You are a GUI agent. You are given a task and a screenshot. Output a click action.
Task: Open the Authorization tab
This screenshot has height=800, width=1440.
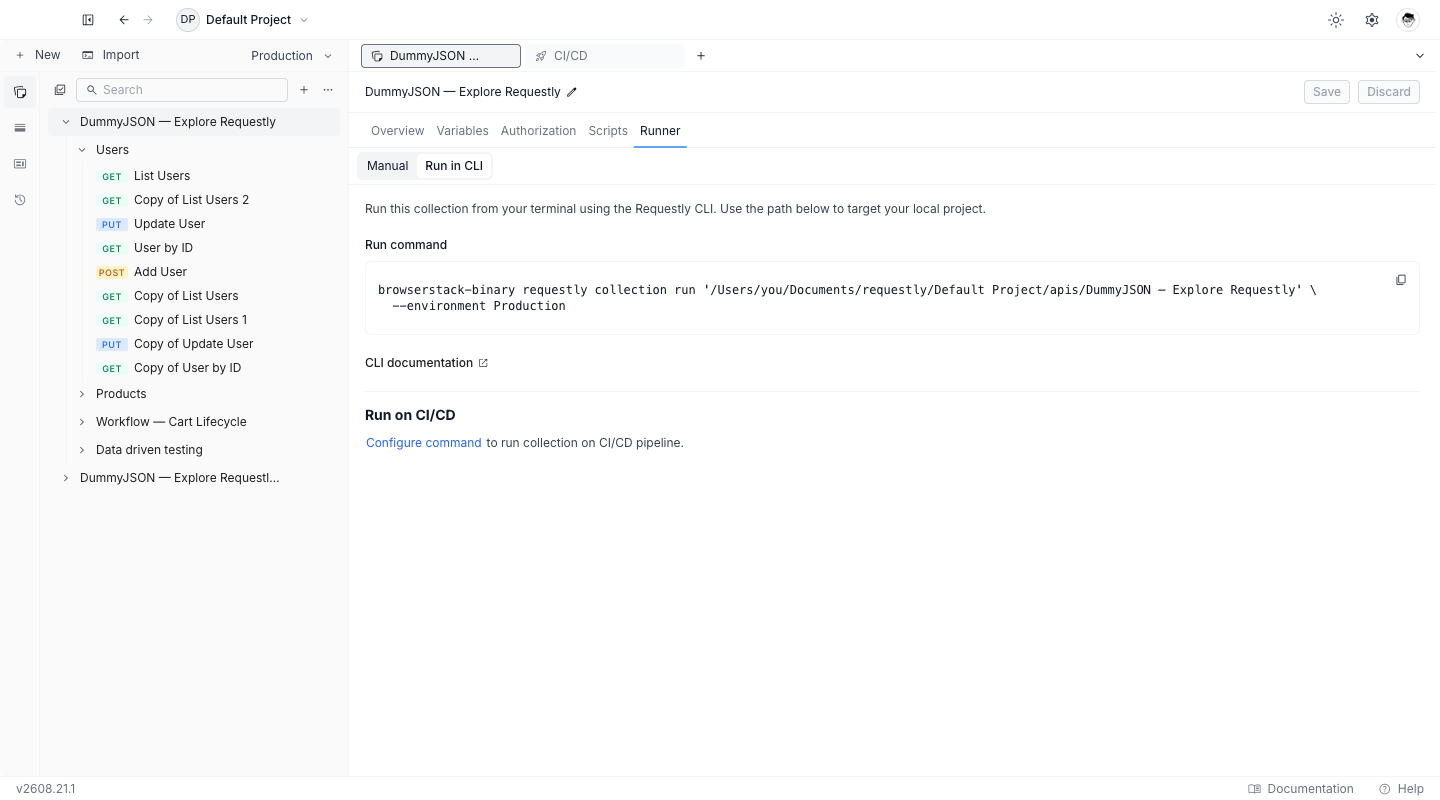(x=538, y=131)
